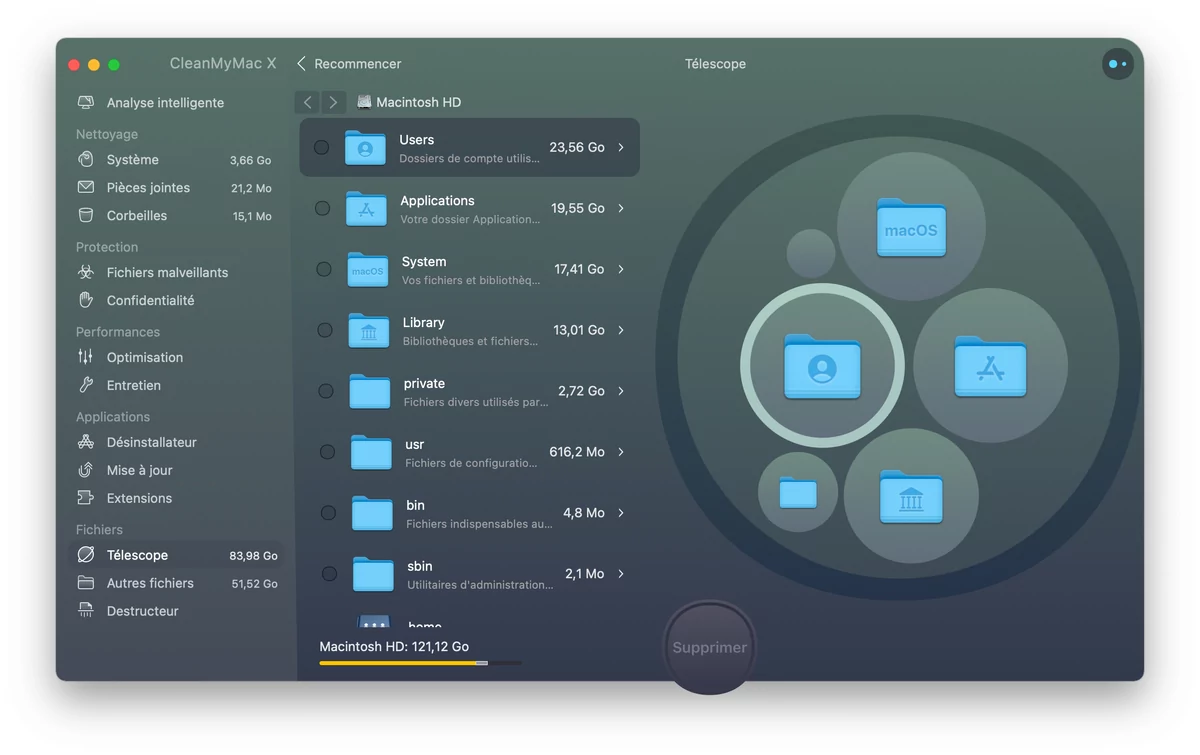Screen dimensions: 1200x755
Task: Go back with the left navigation arrow
Action: [x=308, y=102]
